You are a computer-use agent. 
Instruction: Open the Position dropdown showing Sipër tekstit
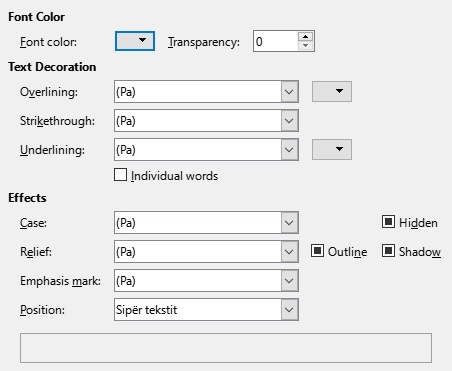click(x=206, y=310)
